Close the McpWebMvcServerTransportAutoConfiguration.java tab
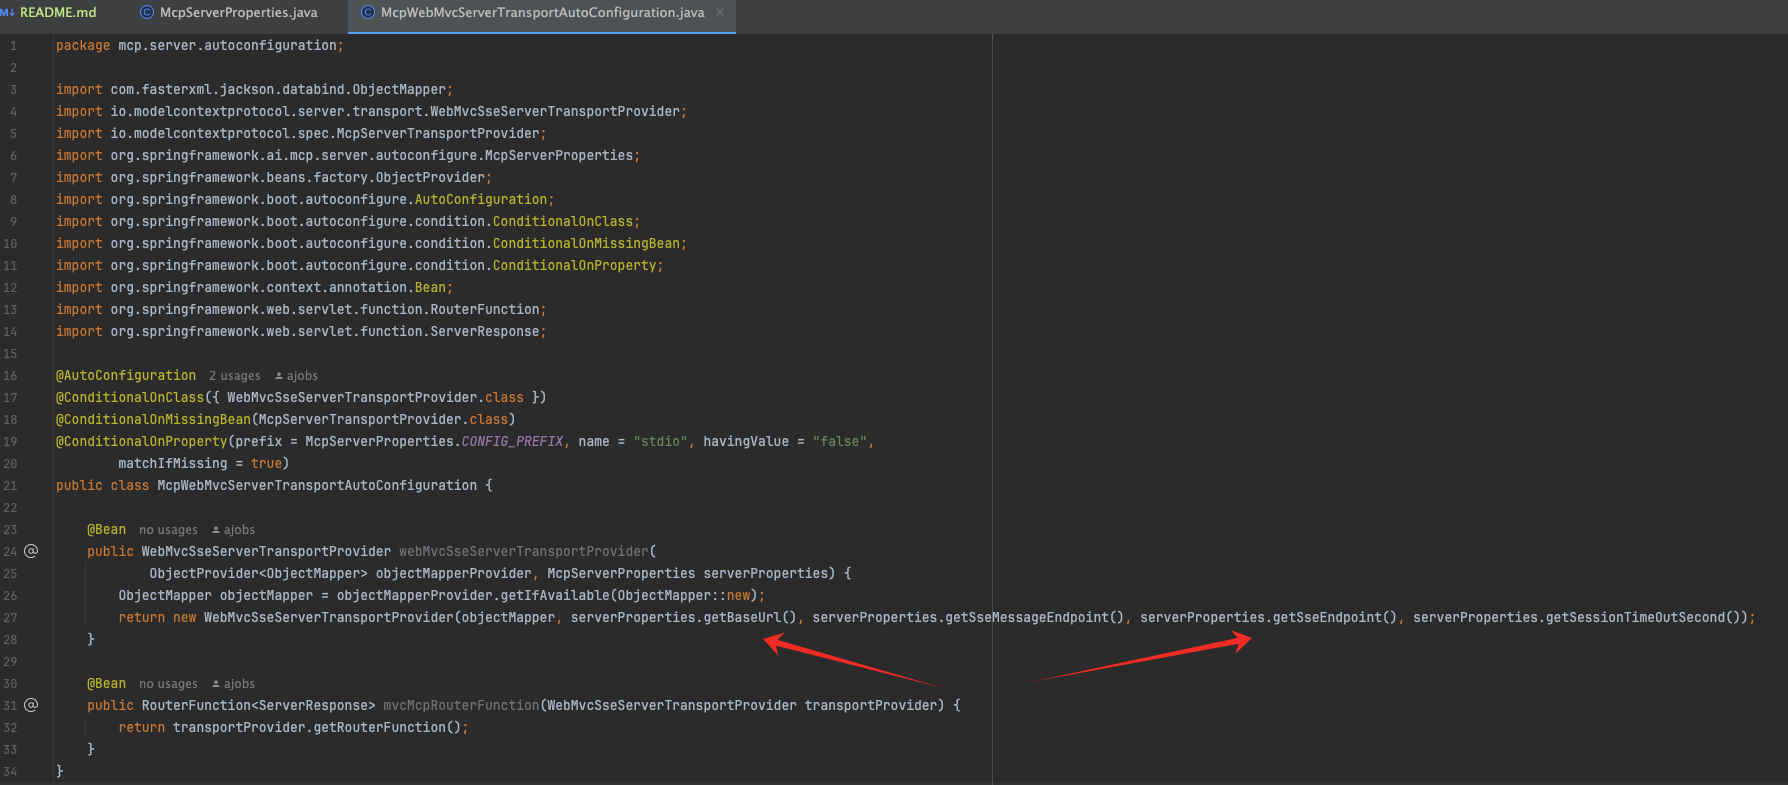This screenshot has height=785, width=1788. click(720, 13)
